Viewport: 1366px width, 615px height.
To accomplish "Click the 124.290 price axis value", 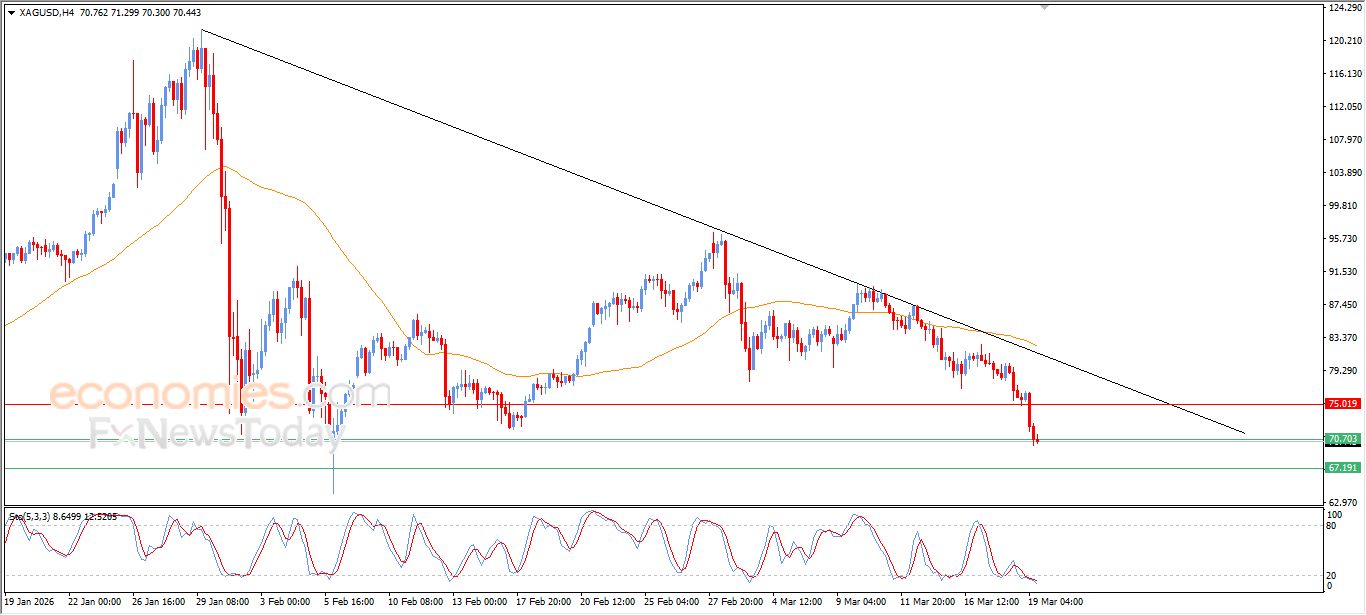I will pyautogui.click(x=1345, y=8).
